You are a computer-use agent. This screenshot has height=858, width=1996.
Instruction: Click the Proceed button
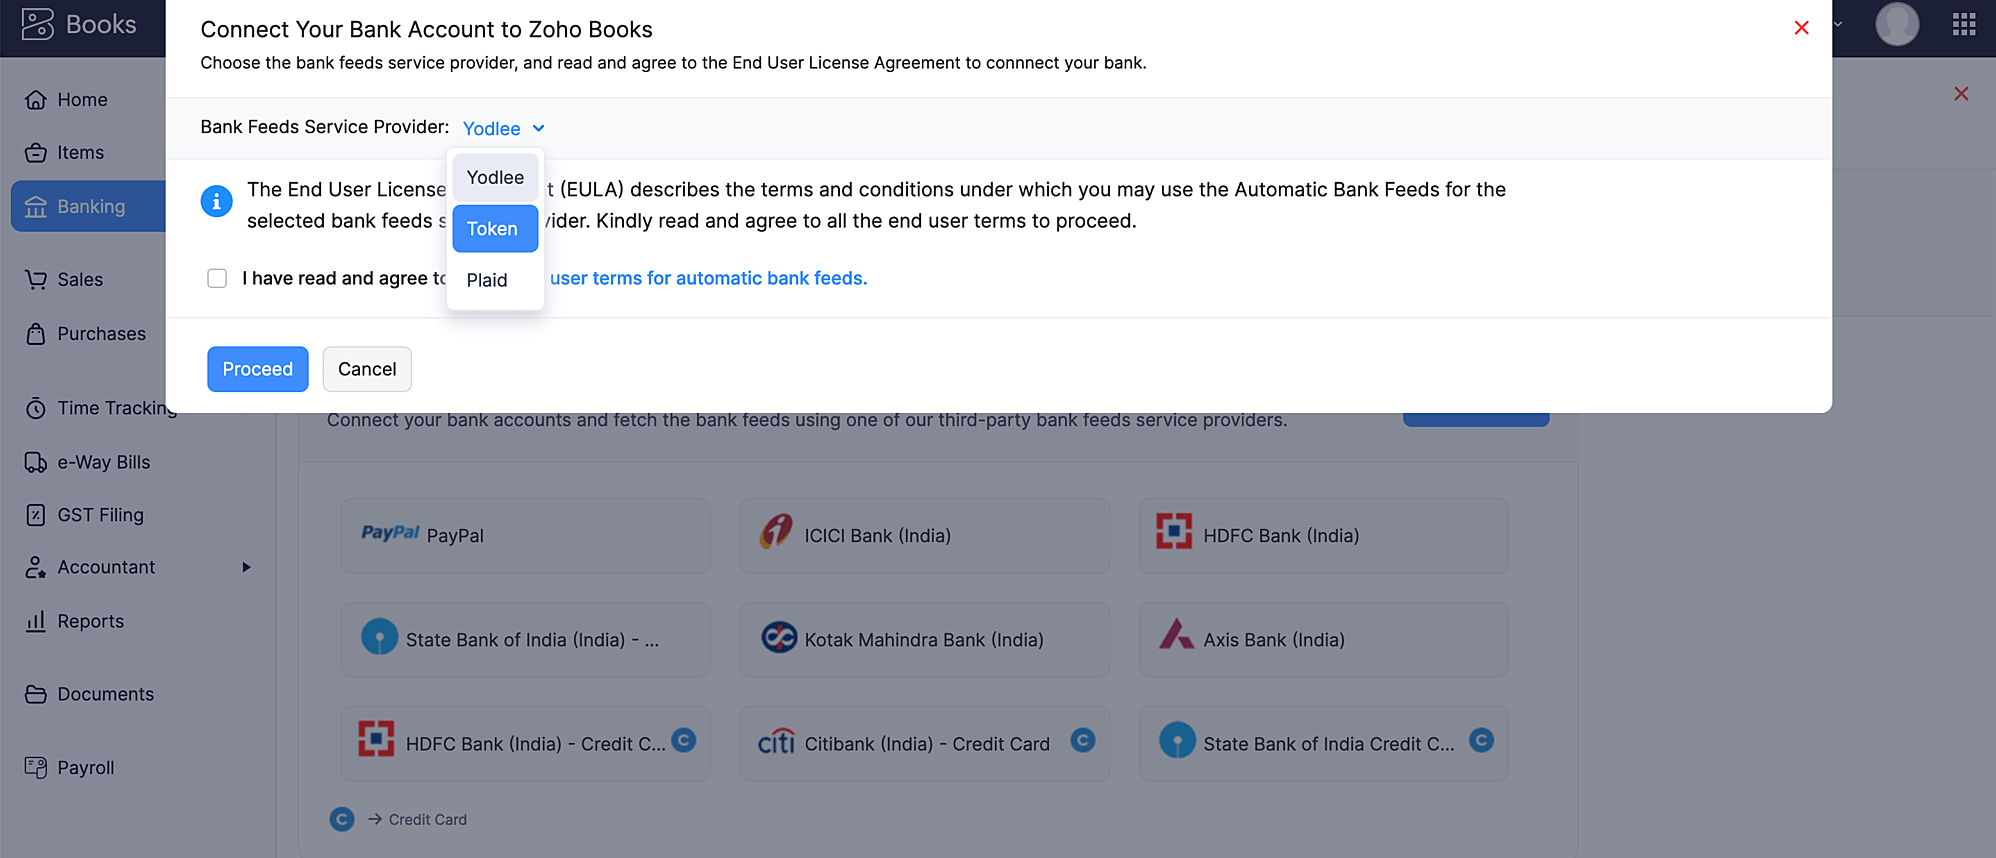(x=257, y=369)
